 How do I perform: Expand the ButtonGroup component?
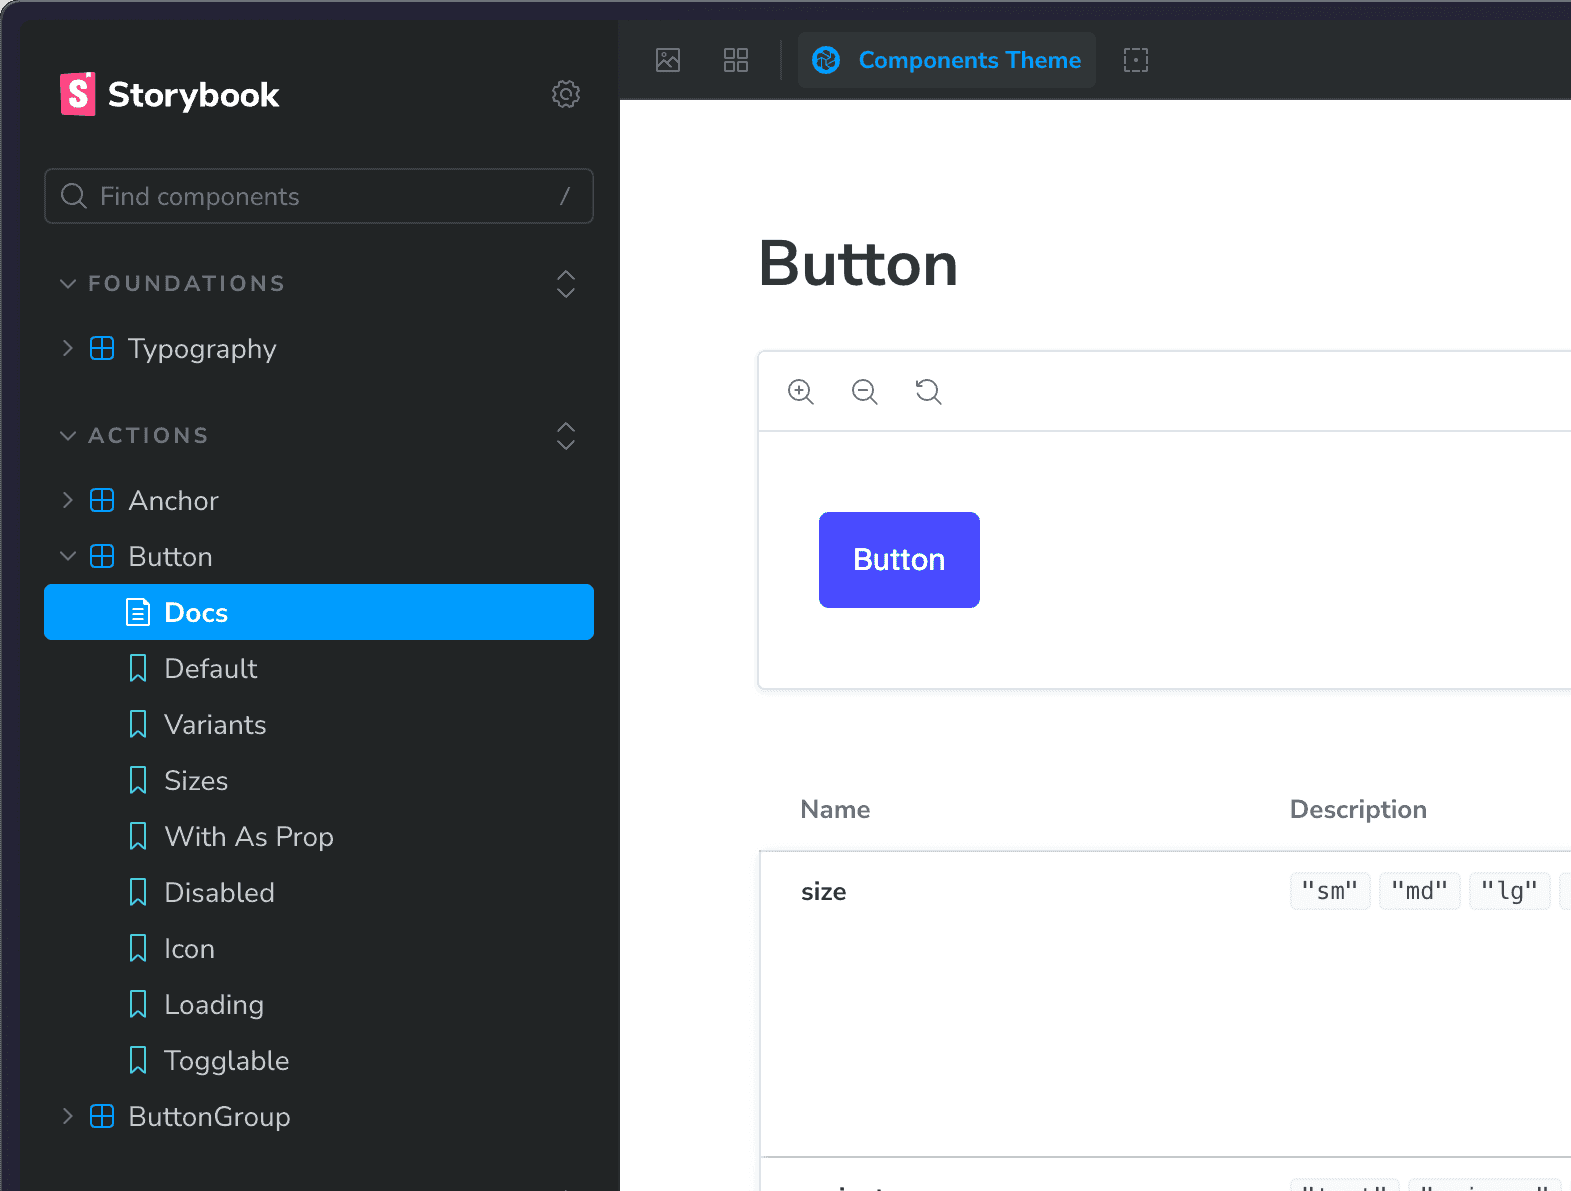(68, 1116)
